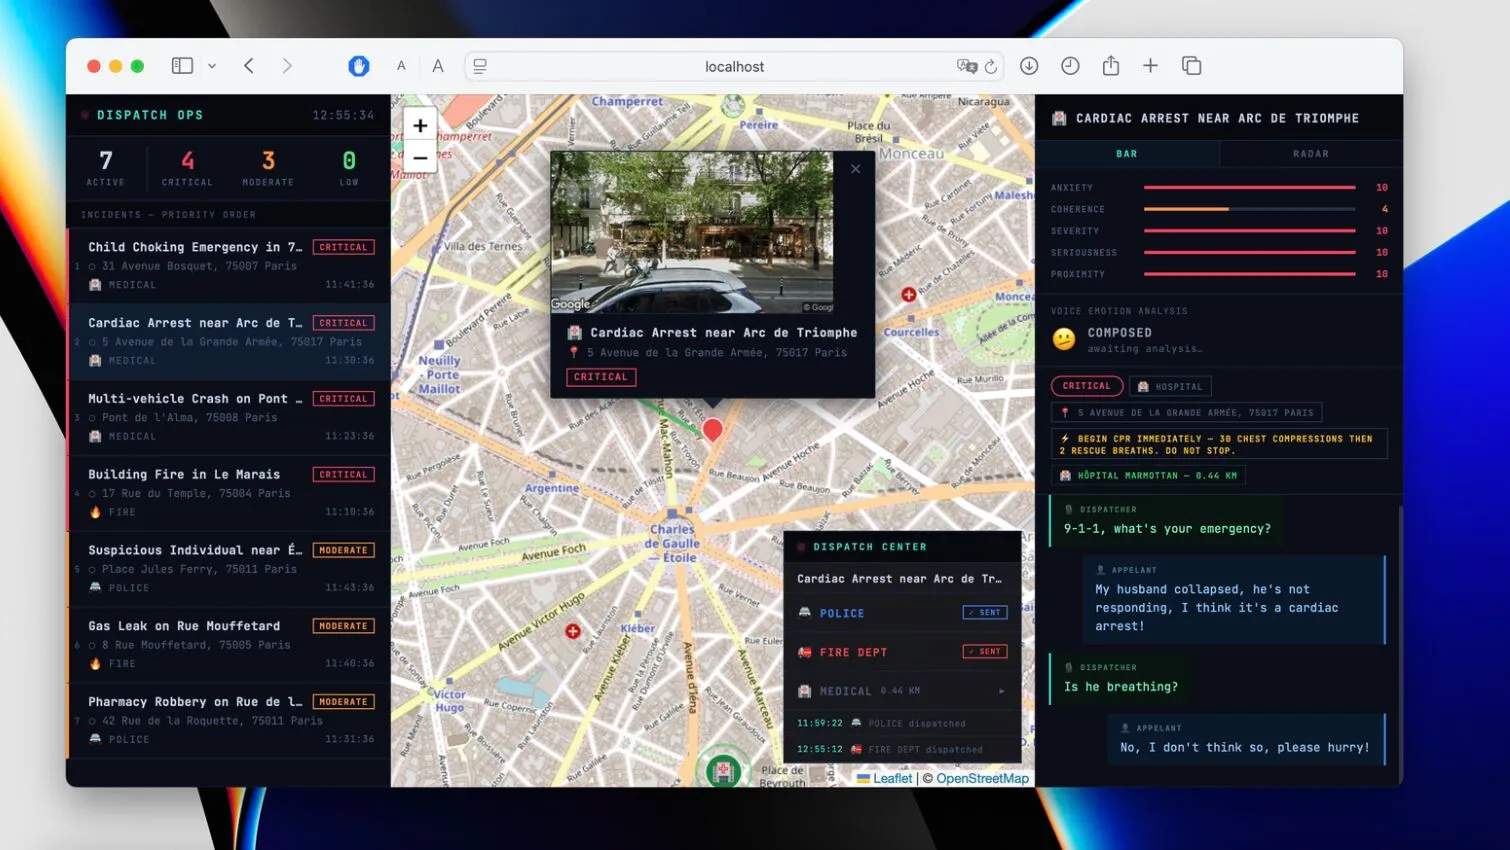
Task: Click CRITICAL badge on Child Choking row
Action: tap(343, 247)
